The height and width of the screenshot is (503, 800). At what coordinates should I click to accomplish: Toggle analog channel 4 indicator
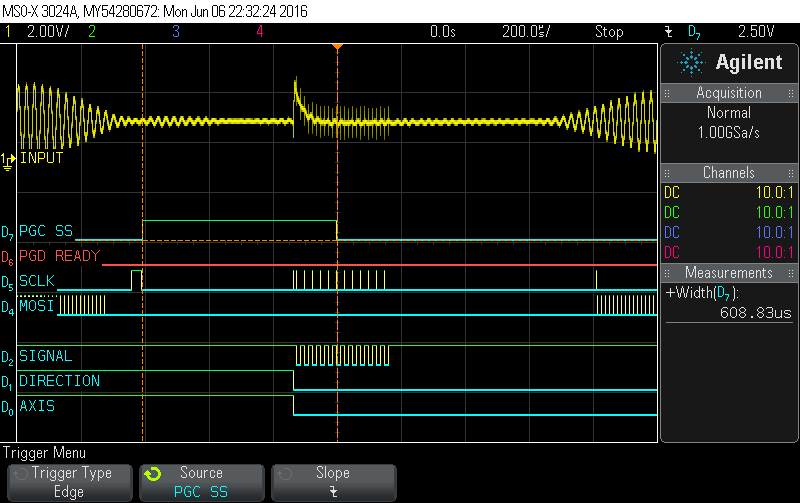pos(260,32)
